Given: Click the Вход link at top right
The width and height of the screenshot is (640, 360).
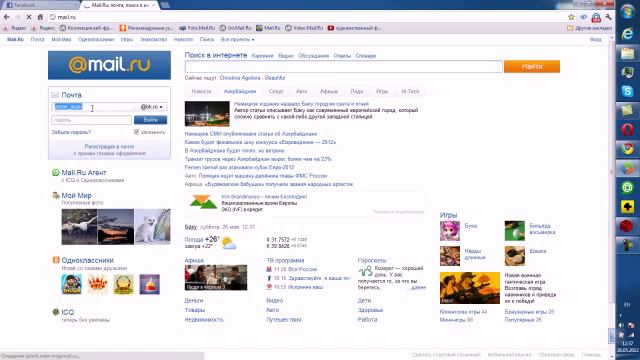Looking at the screenshot, I should click(x=596, y=40).
